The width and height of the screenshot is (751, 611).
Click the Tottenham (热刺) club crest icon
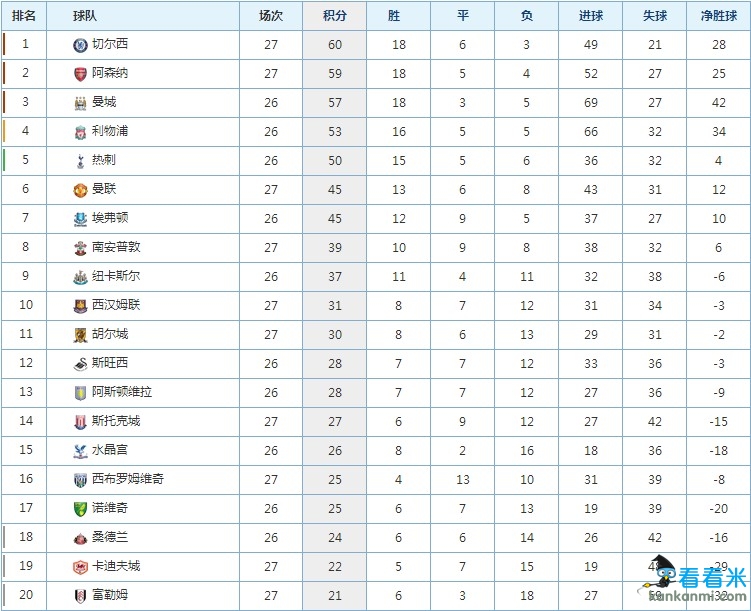[80, 161]
